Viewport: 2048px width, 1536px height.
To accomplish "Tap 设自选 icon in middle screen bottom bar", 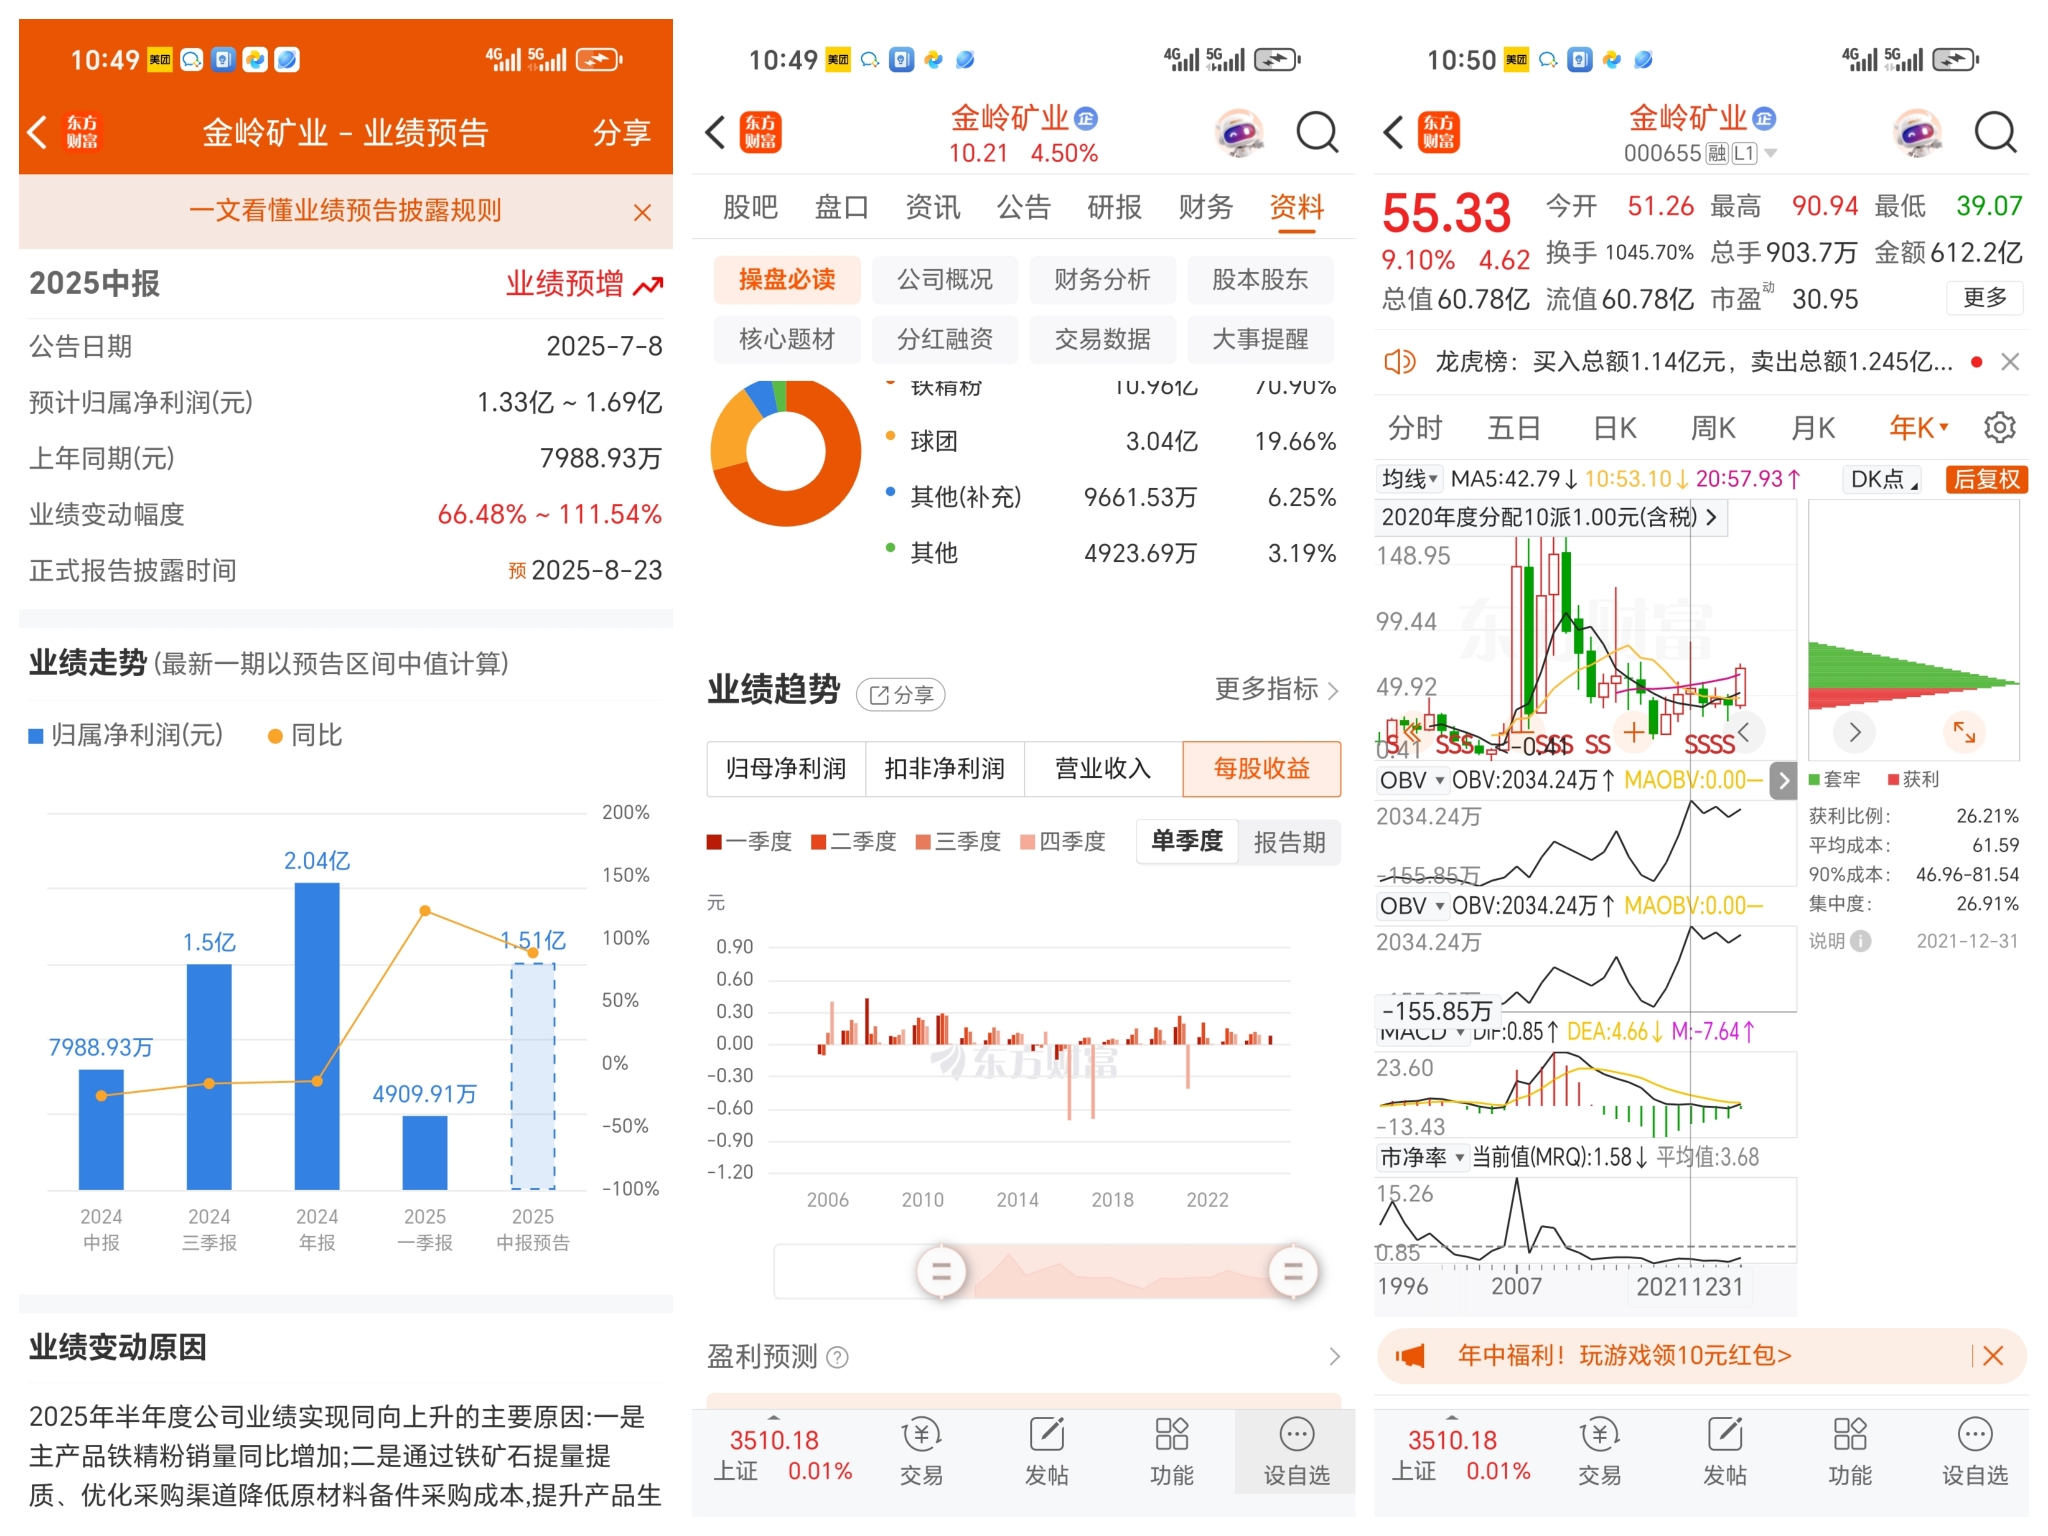I will (1296, 1451).
